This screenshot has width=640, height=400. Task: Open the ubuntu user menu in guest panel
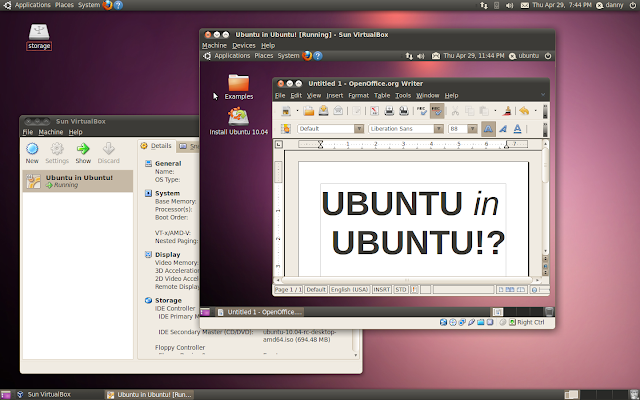(524, 56)
